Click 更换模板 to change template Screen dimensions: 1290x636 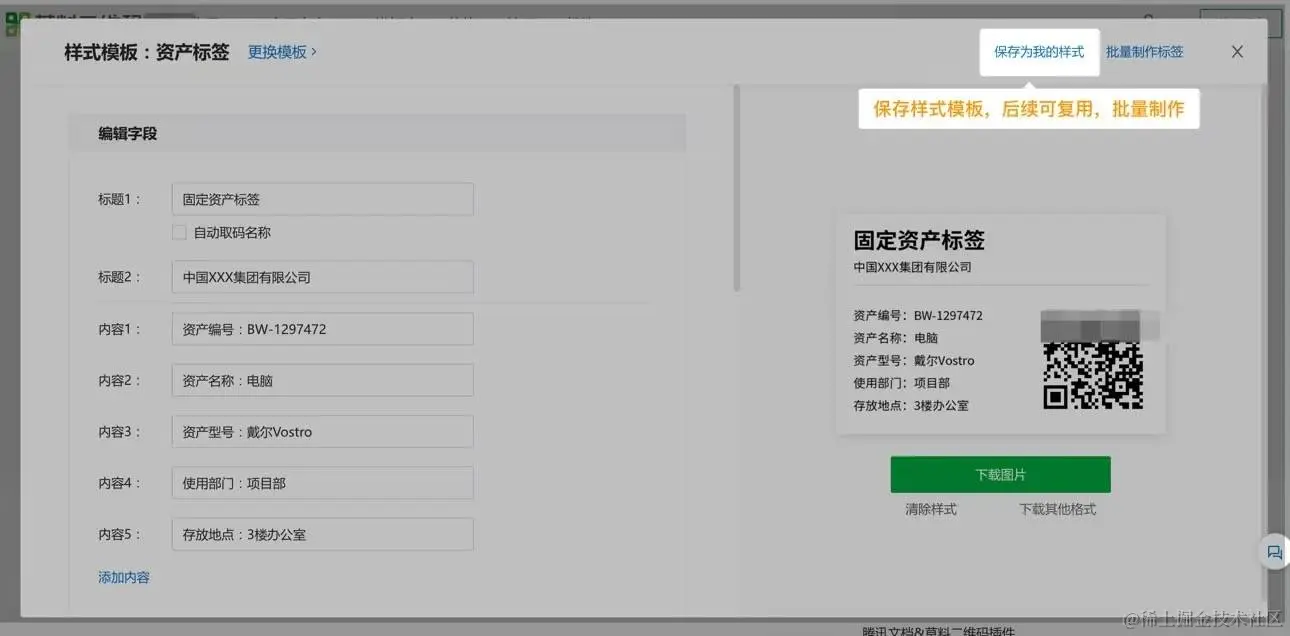(282, 52)
